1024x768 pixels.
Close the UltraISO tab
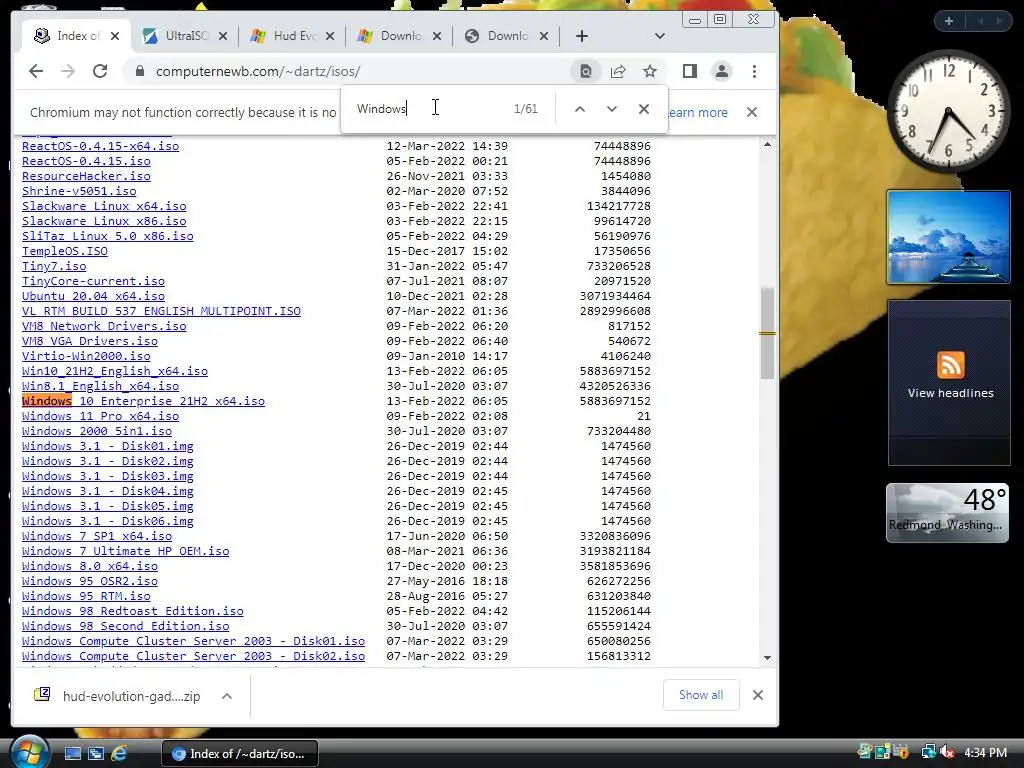[223, 36]
